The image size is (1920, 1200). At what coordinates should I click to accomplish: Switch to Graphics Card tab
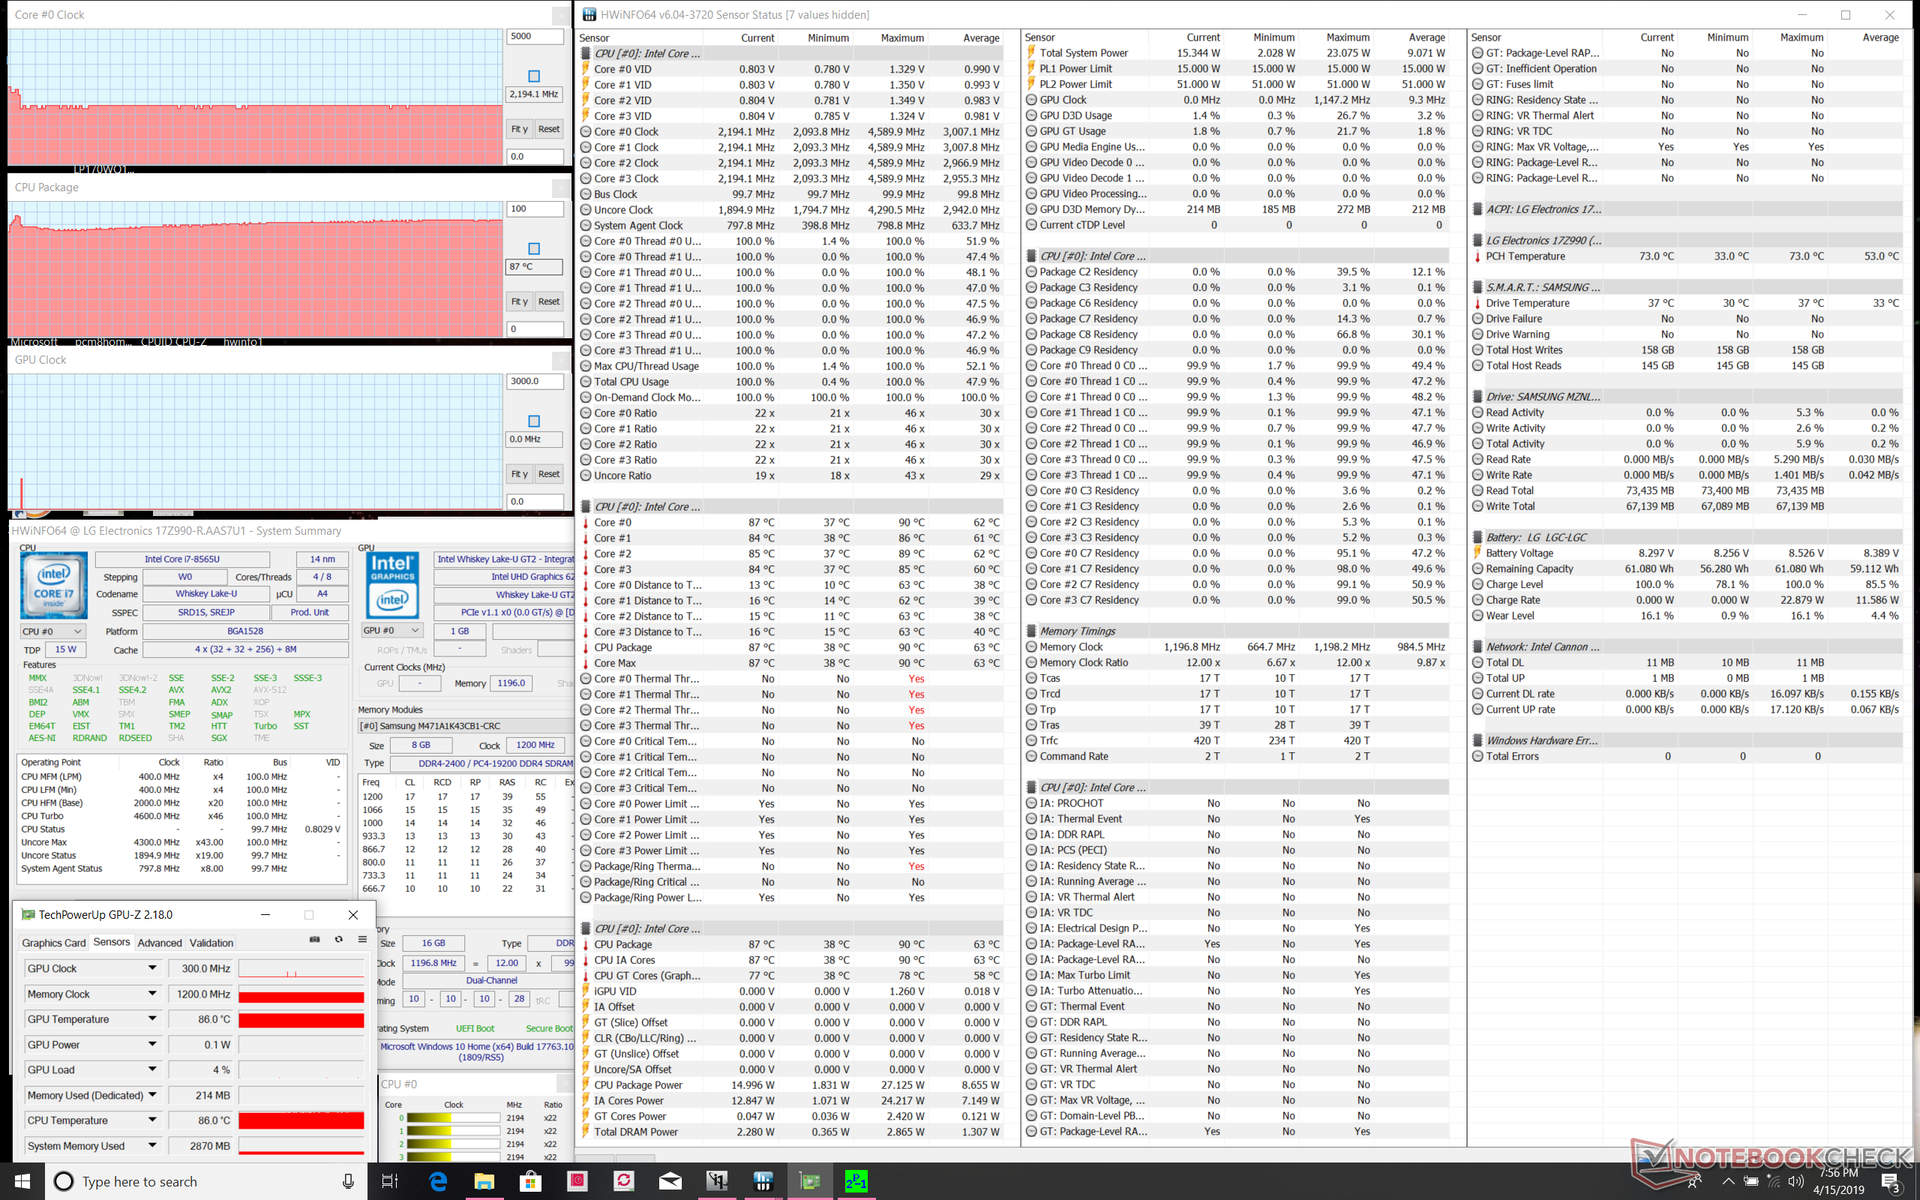(54, 943)
